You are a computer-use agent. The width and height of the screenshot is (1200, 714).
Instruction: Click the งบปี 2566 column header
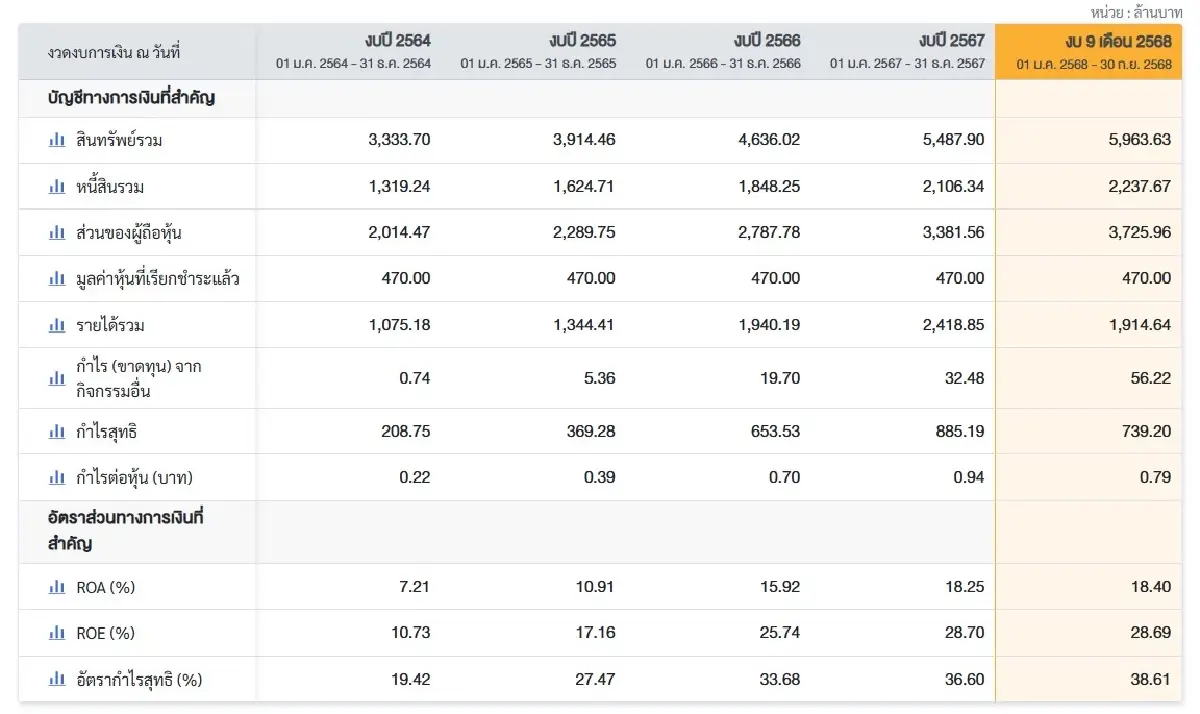(x=767, y=41)
